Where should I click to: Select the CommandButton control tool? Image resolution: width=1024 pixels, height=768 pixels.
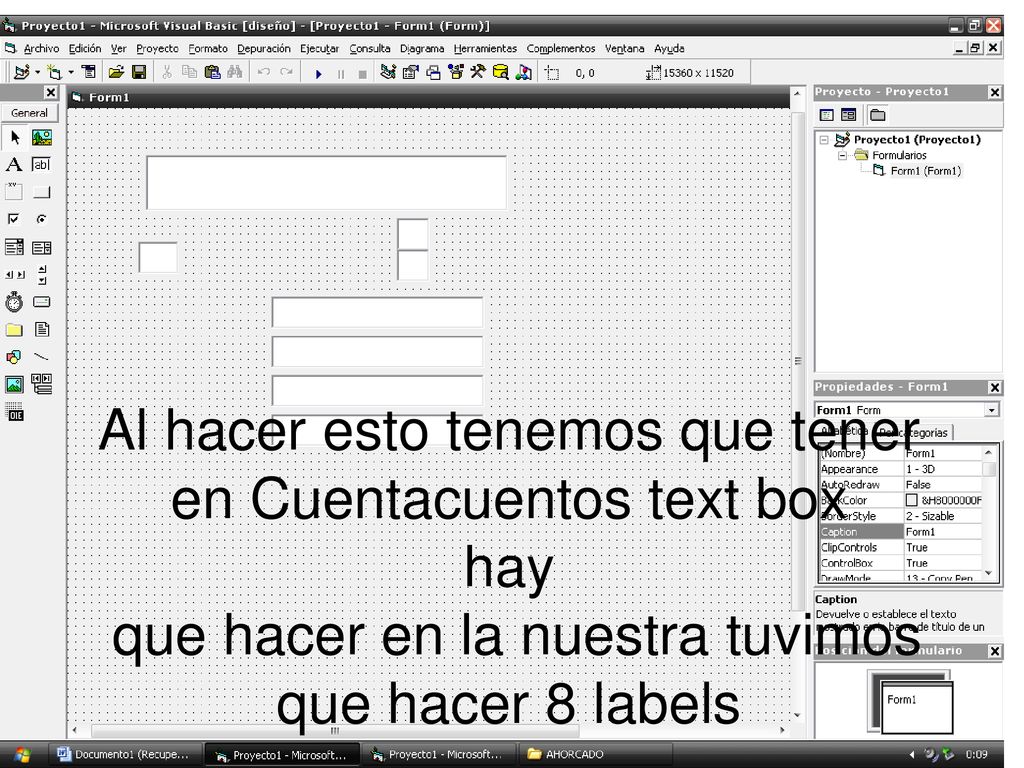pos(42,192)
